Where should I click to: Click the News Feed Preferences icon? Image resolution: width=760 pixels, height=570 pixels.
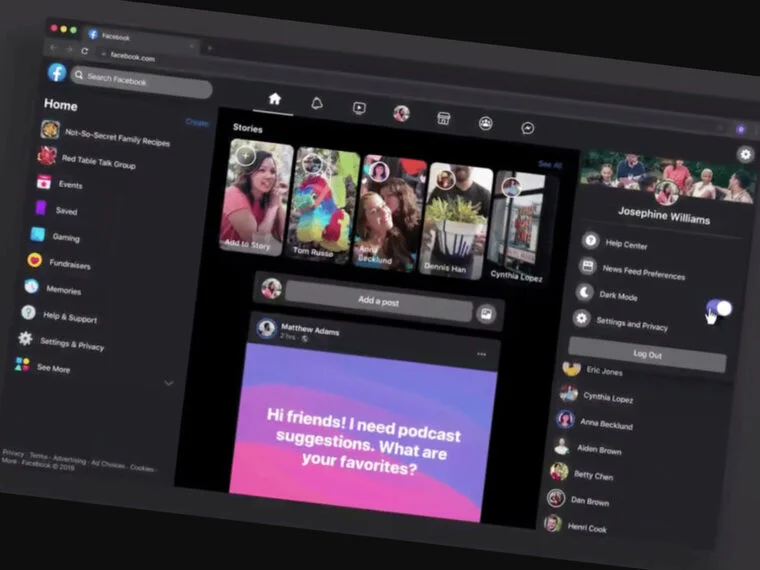coord(587,266)
